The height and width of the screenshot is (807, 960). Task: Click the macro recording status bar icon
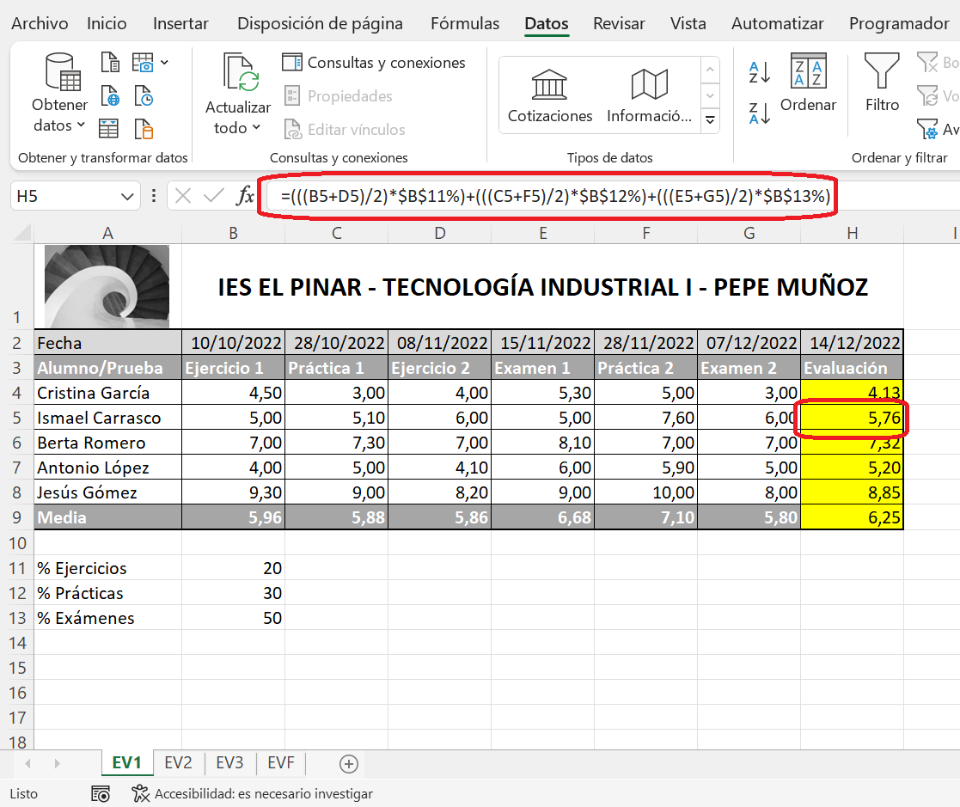pos(100,793)
